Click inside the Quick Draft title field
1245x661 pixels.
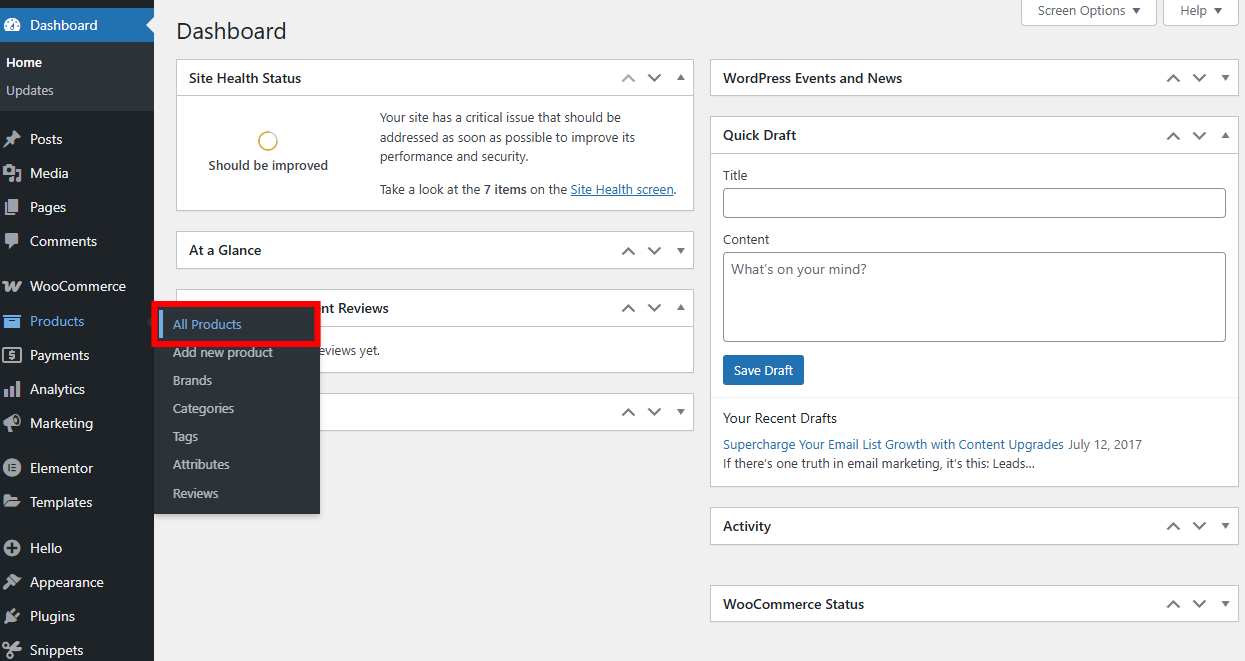[x=973, y=202]
